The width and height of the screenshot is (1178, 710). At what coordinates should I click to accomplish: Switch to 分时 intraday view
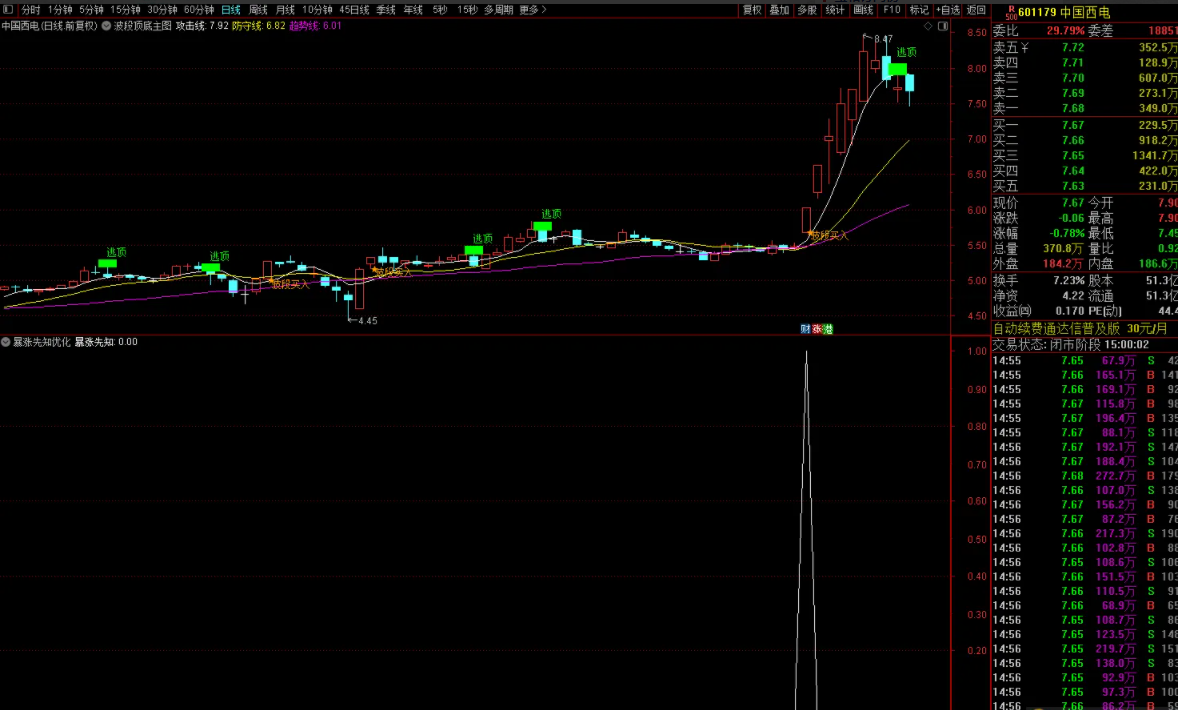coord(30,10)
